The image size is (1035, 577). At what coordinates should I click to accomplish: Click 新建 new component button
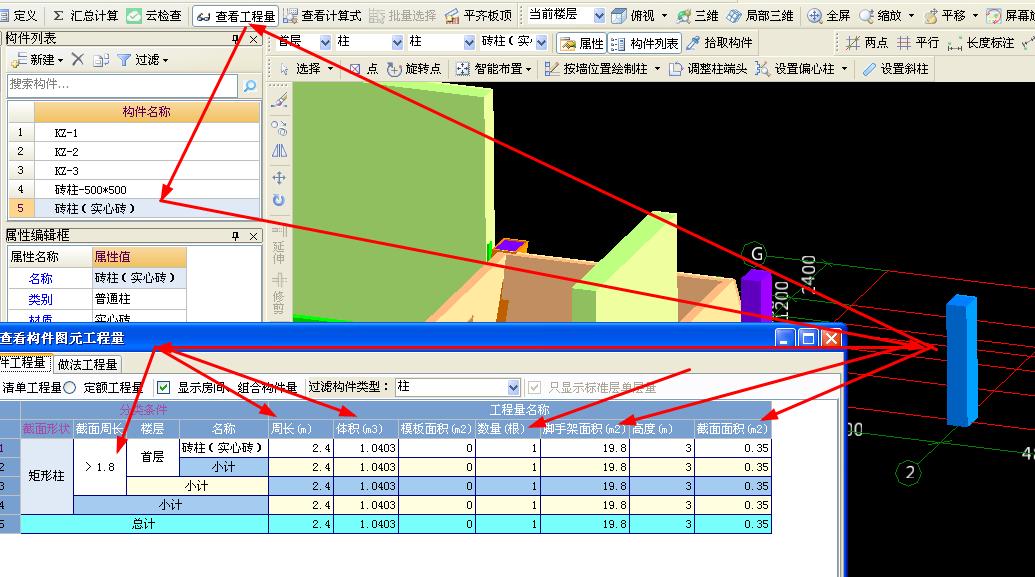tap(36, 60)
